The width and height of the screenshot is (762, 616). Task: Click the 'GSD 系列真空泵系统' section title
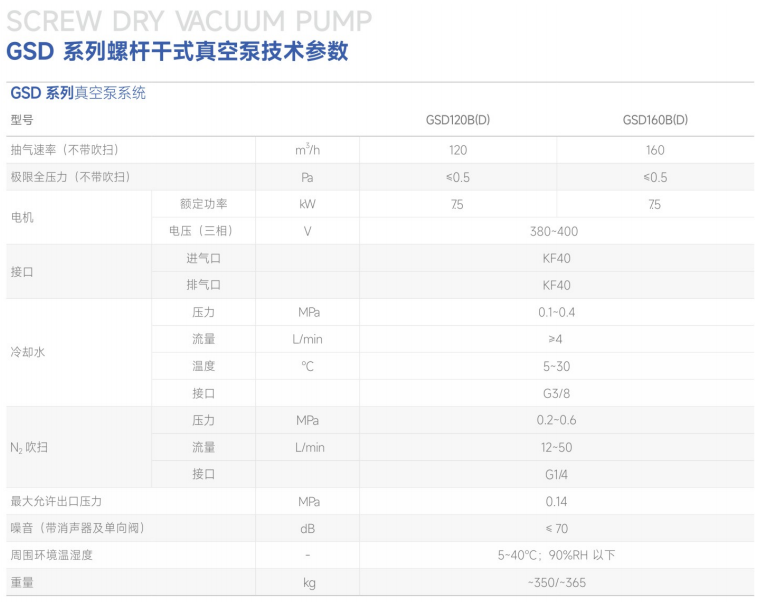(x=78, y=93)
